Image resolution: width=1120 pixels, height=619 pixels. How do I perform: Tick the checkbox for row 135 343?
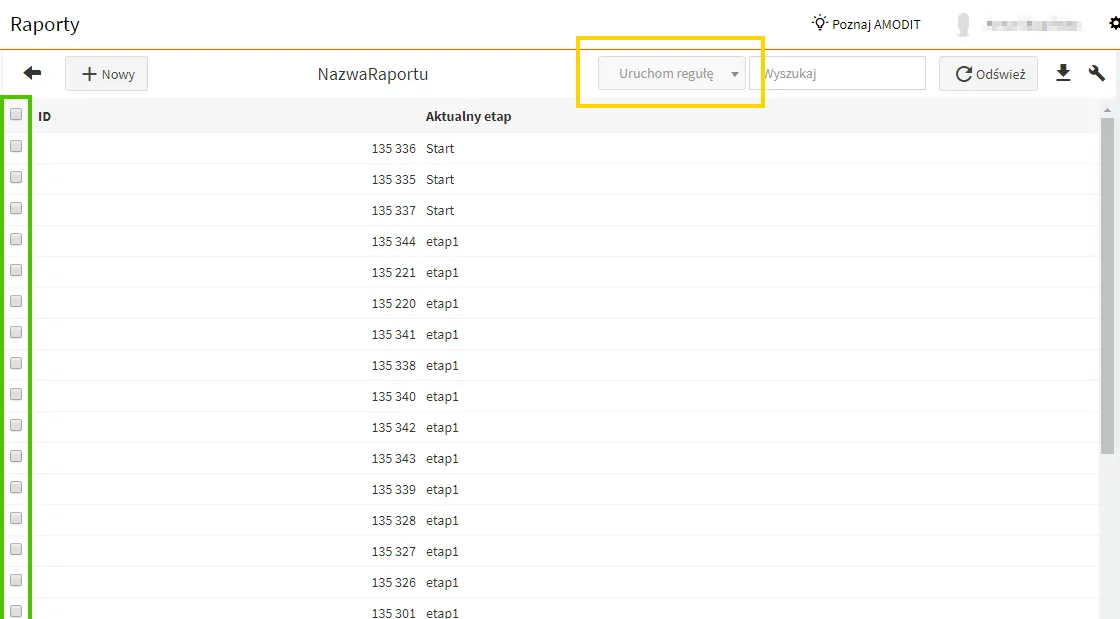coord(16,456)
